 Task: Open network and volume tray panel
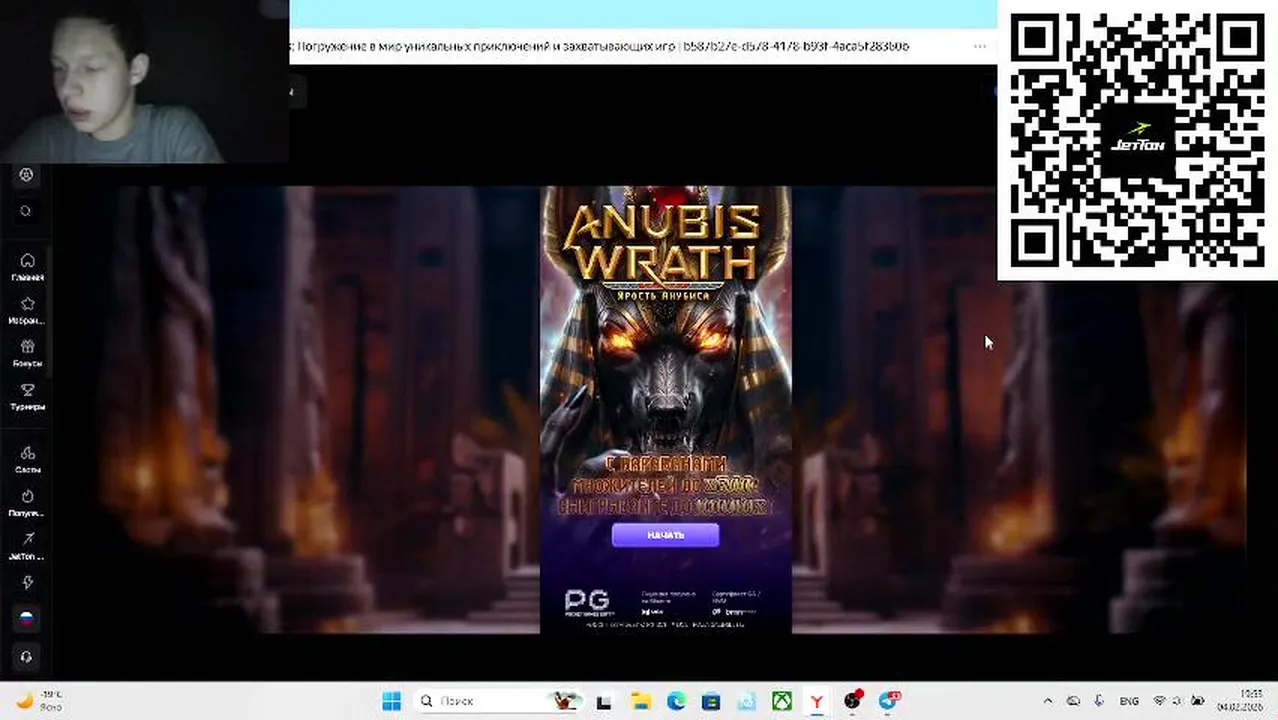tap(1179, 701)
